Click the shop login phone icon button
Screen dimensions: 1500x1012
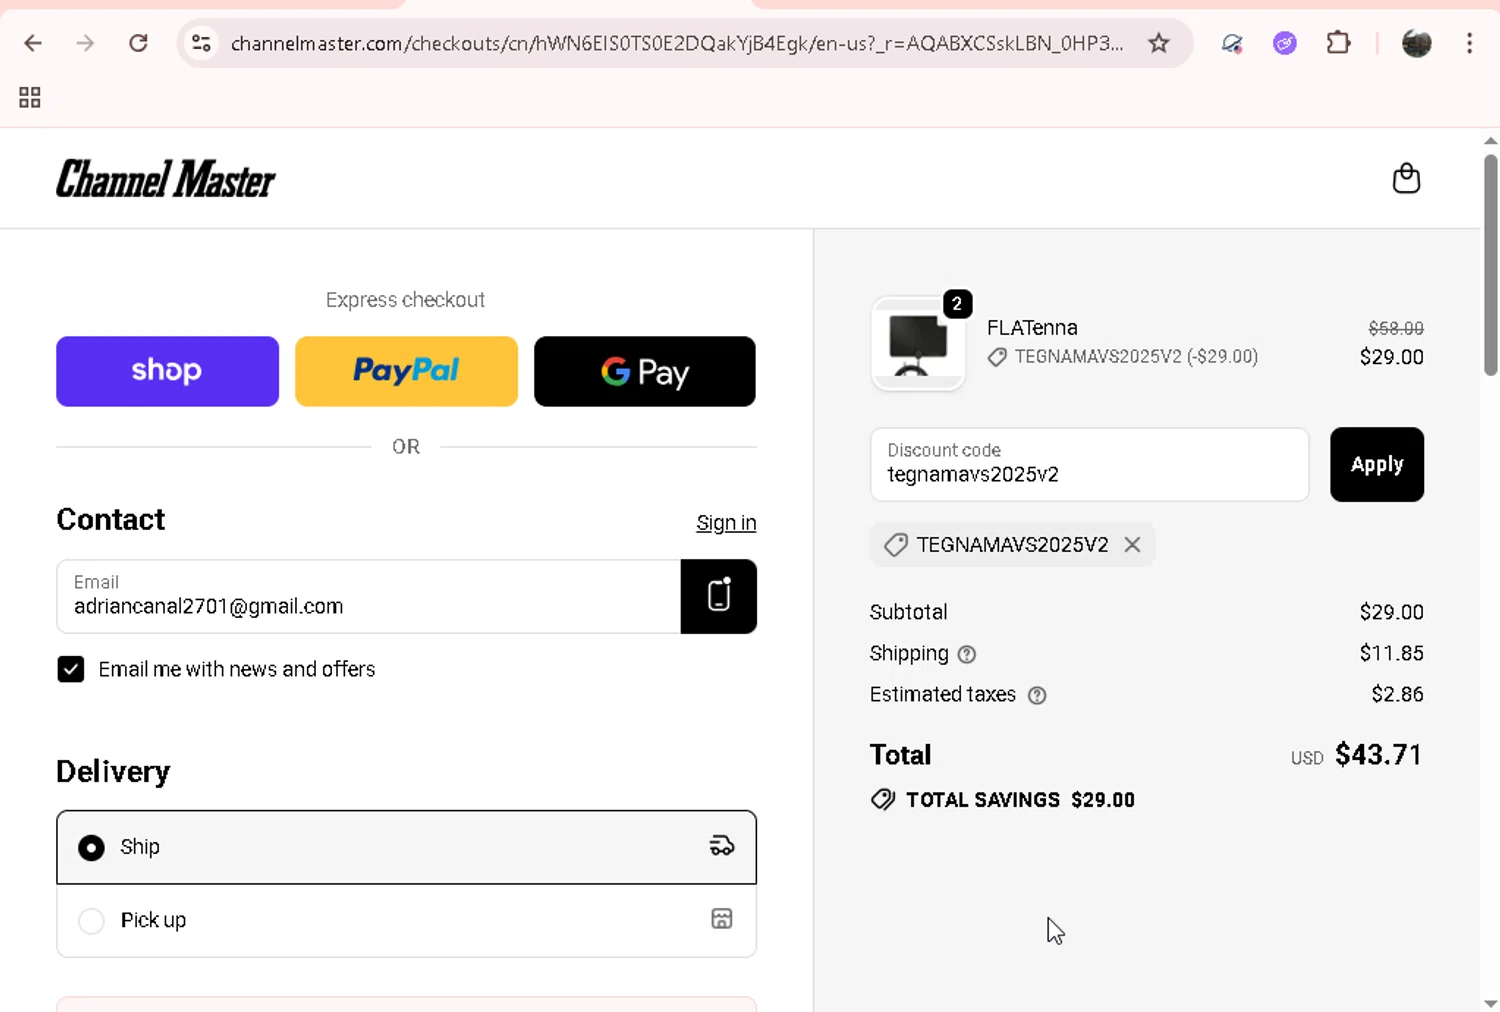[x=718, y=596]
